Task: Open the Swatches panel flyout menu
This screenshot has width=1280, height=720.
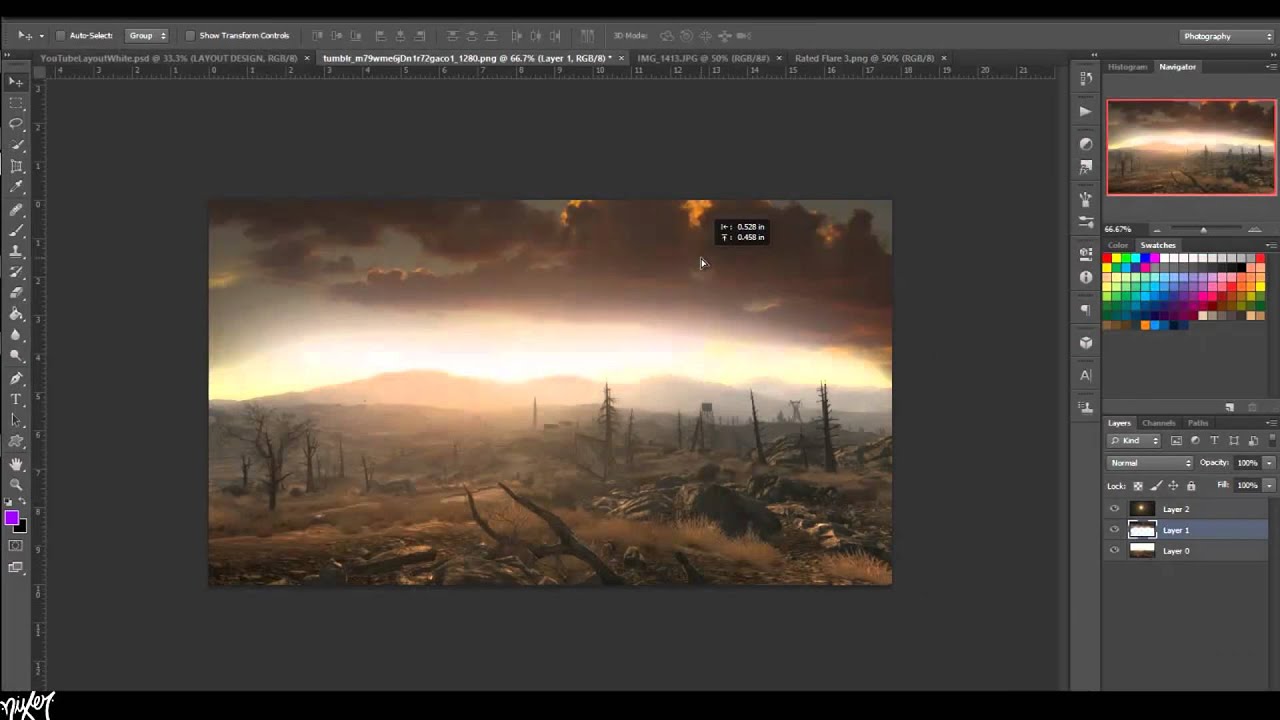Action: coord(1271,245)
